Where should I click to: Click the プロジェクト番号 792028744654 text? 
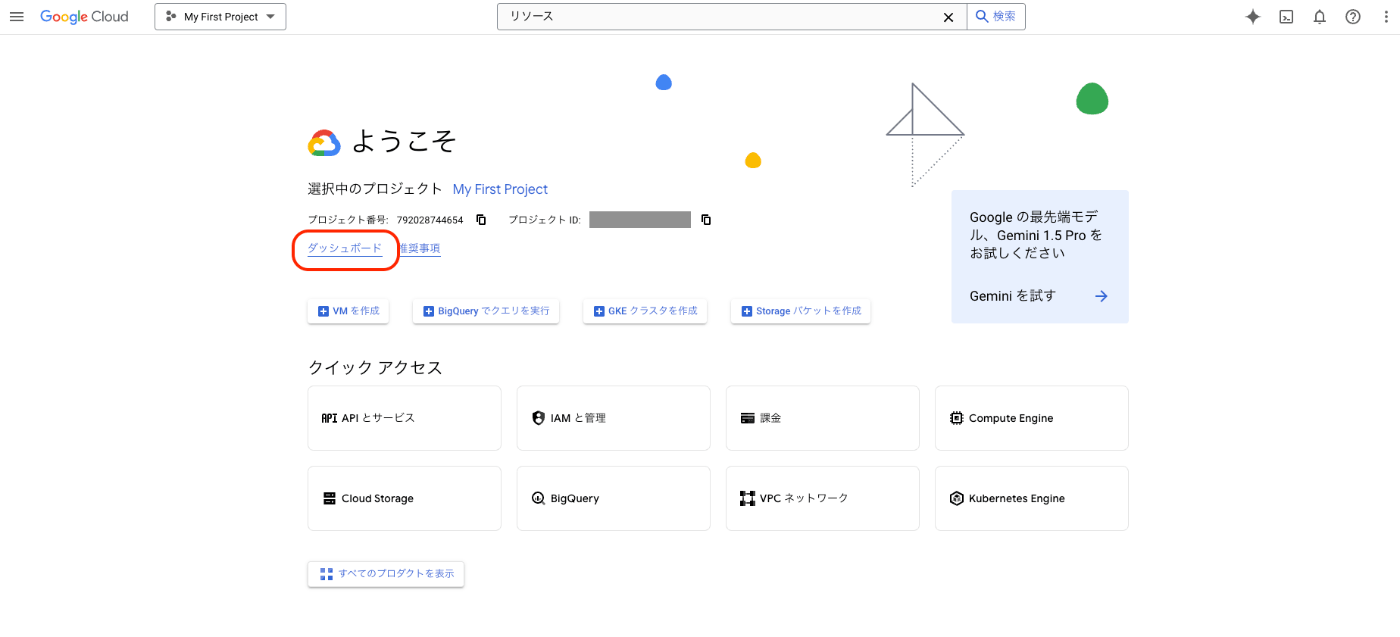coord(386,220)
